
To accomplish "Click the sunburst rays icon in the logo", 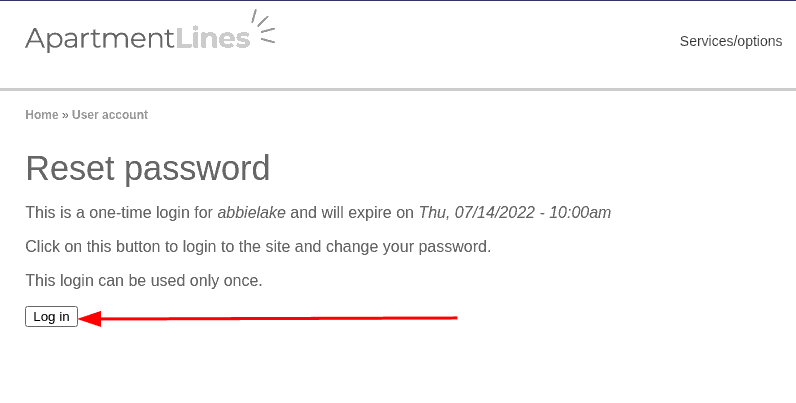I will click(263, 27).
